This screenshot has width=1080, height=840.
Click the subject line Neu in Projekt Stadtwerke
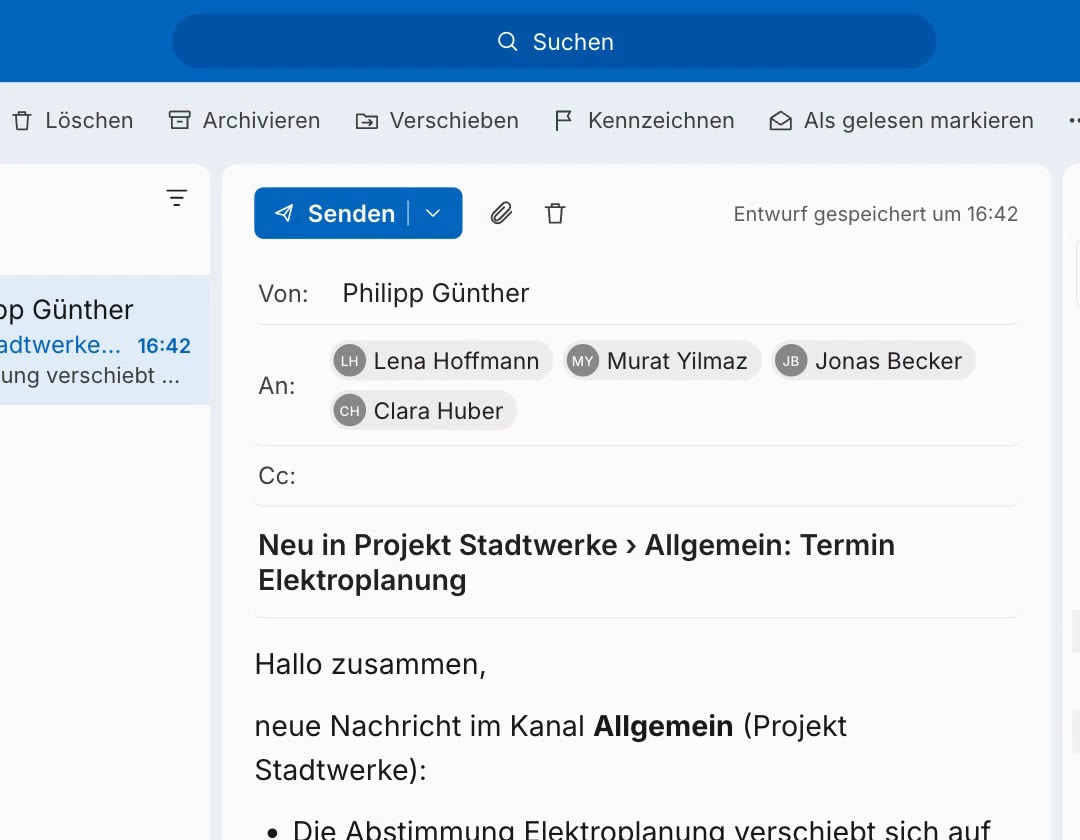(x=576, y=563)
